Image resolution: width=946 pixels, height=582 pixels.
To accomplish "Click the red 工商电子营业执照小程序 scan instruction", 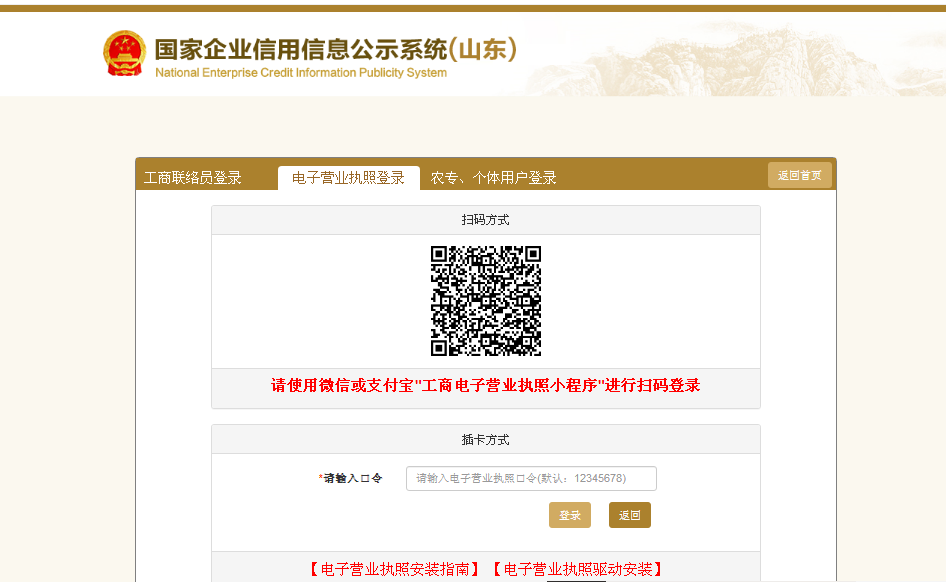I will tap(485, 385).
